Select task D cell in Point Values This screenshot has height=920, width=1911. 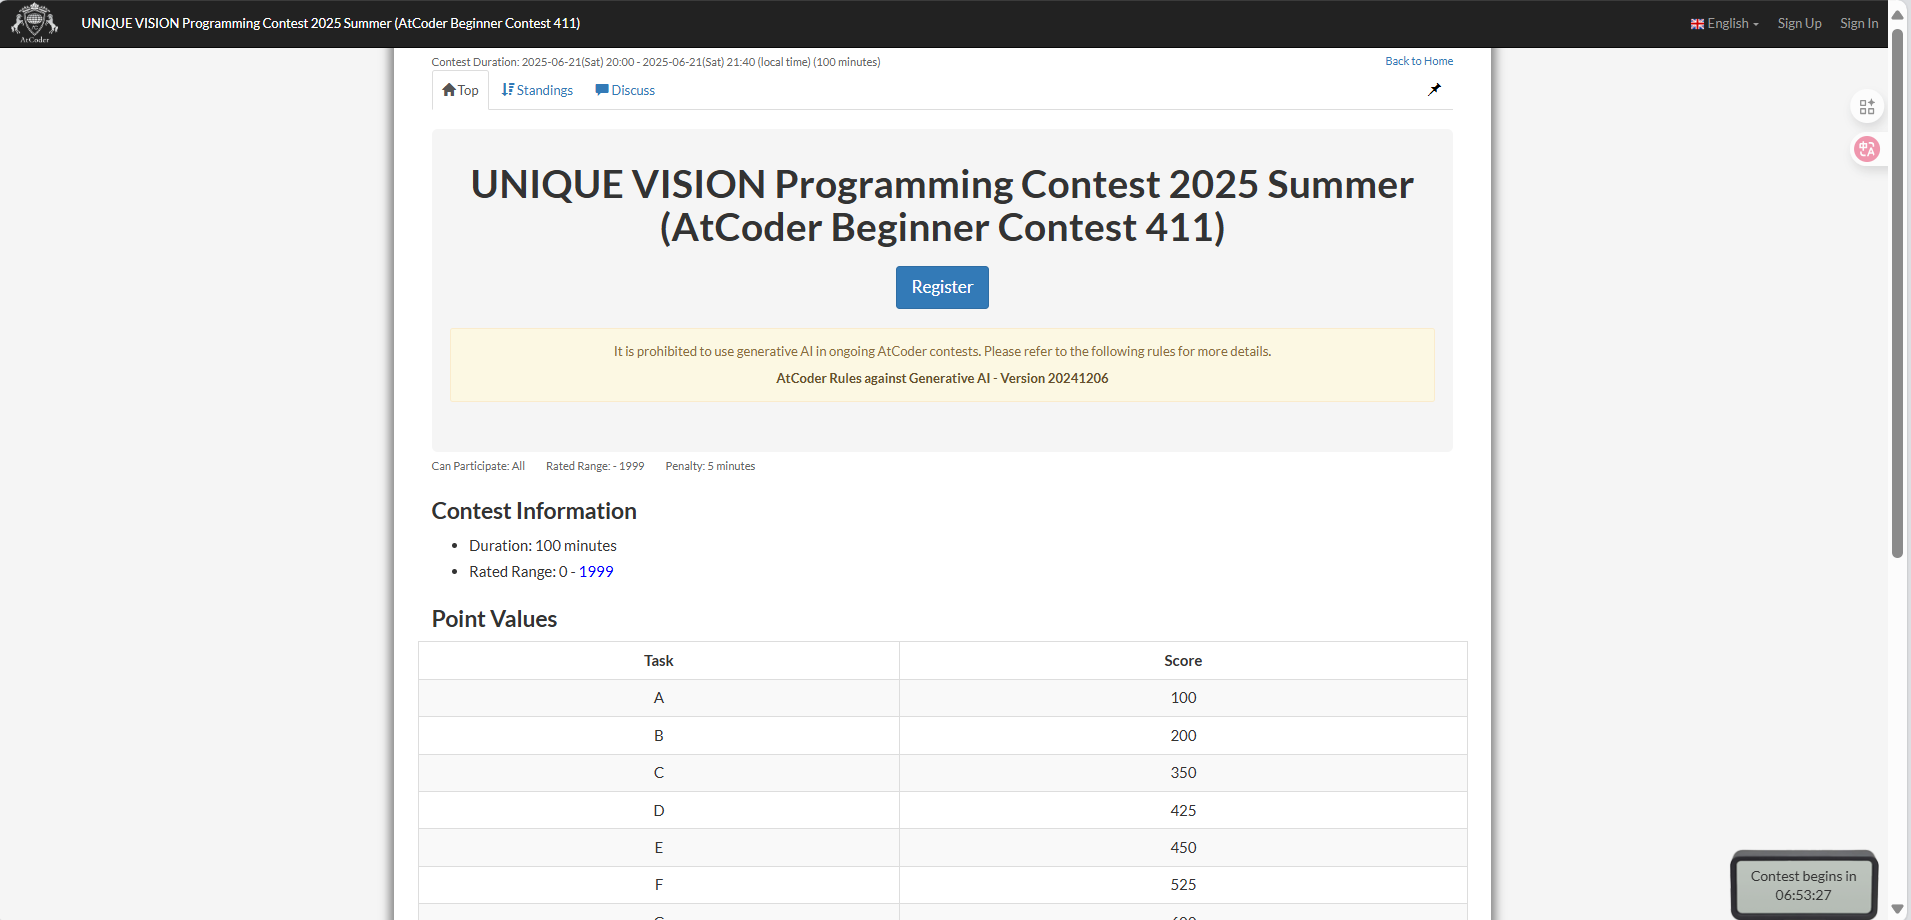click(x=659, y=810)
